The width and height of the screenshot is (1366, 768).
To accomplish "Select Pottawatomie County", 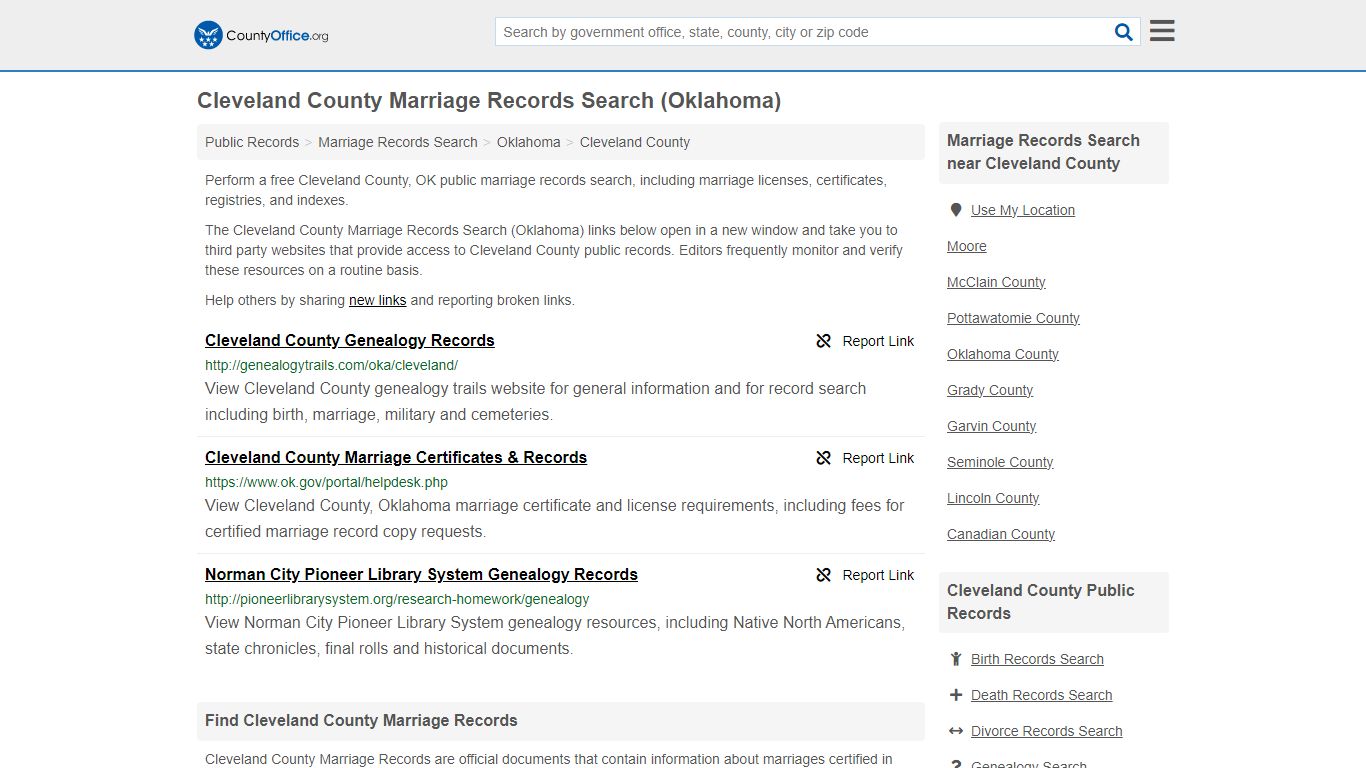I will pyautogui.click(x=1013, y=318).
